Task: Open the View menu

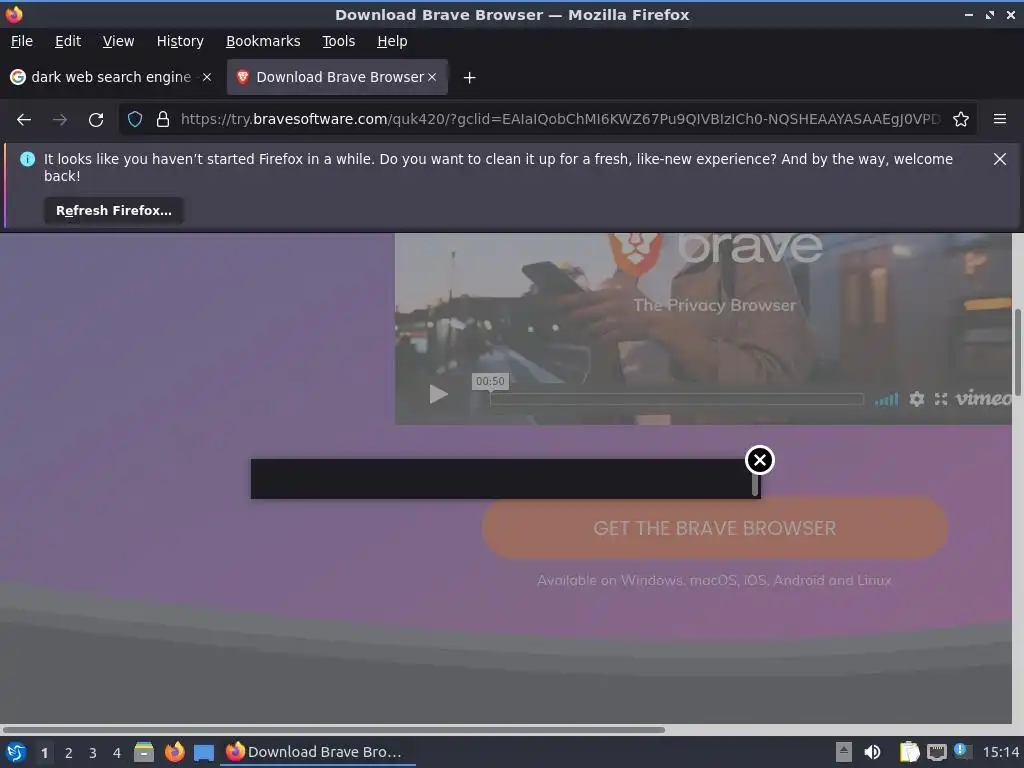Action: [x=118, y=41]
